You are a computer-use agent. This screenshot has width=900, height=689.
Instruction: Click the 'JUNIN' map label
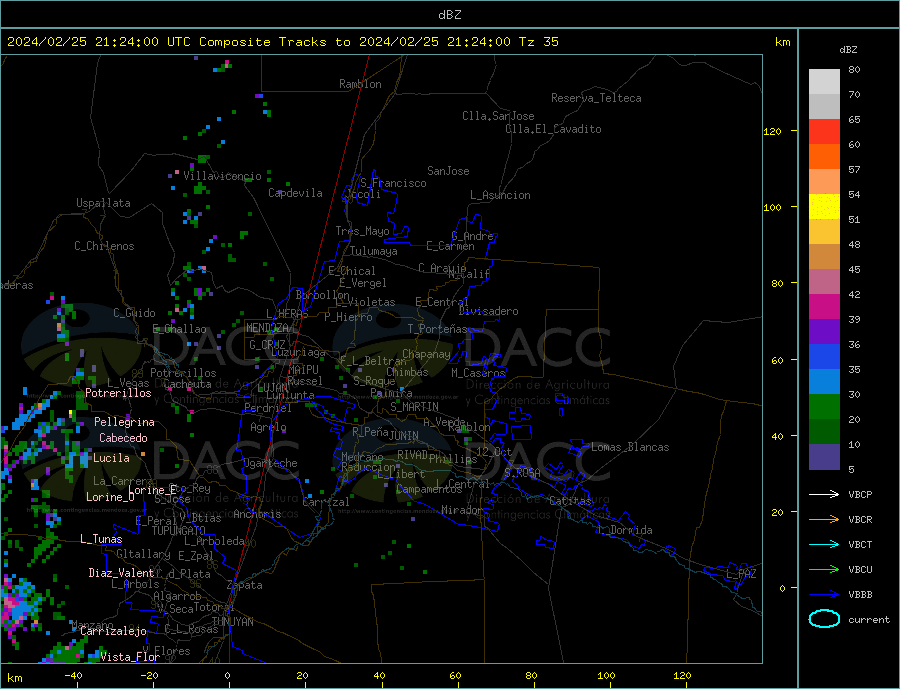tap(404, 436)
